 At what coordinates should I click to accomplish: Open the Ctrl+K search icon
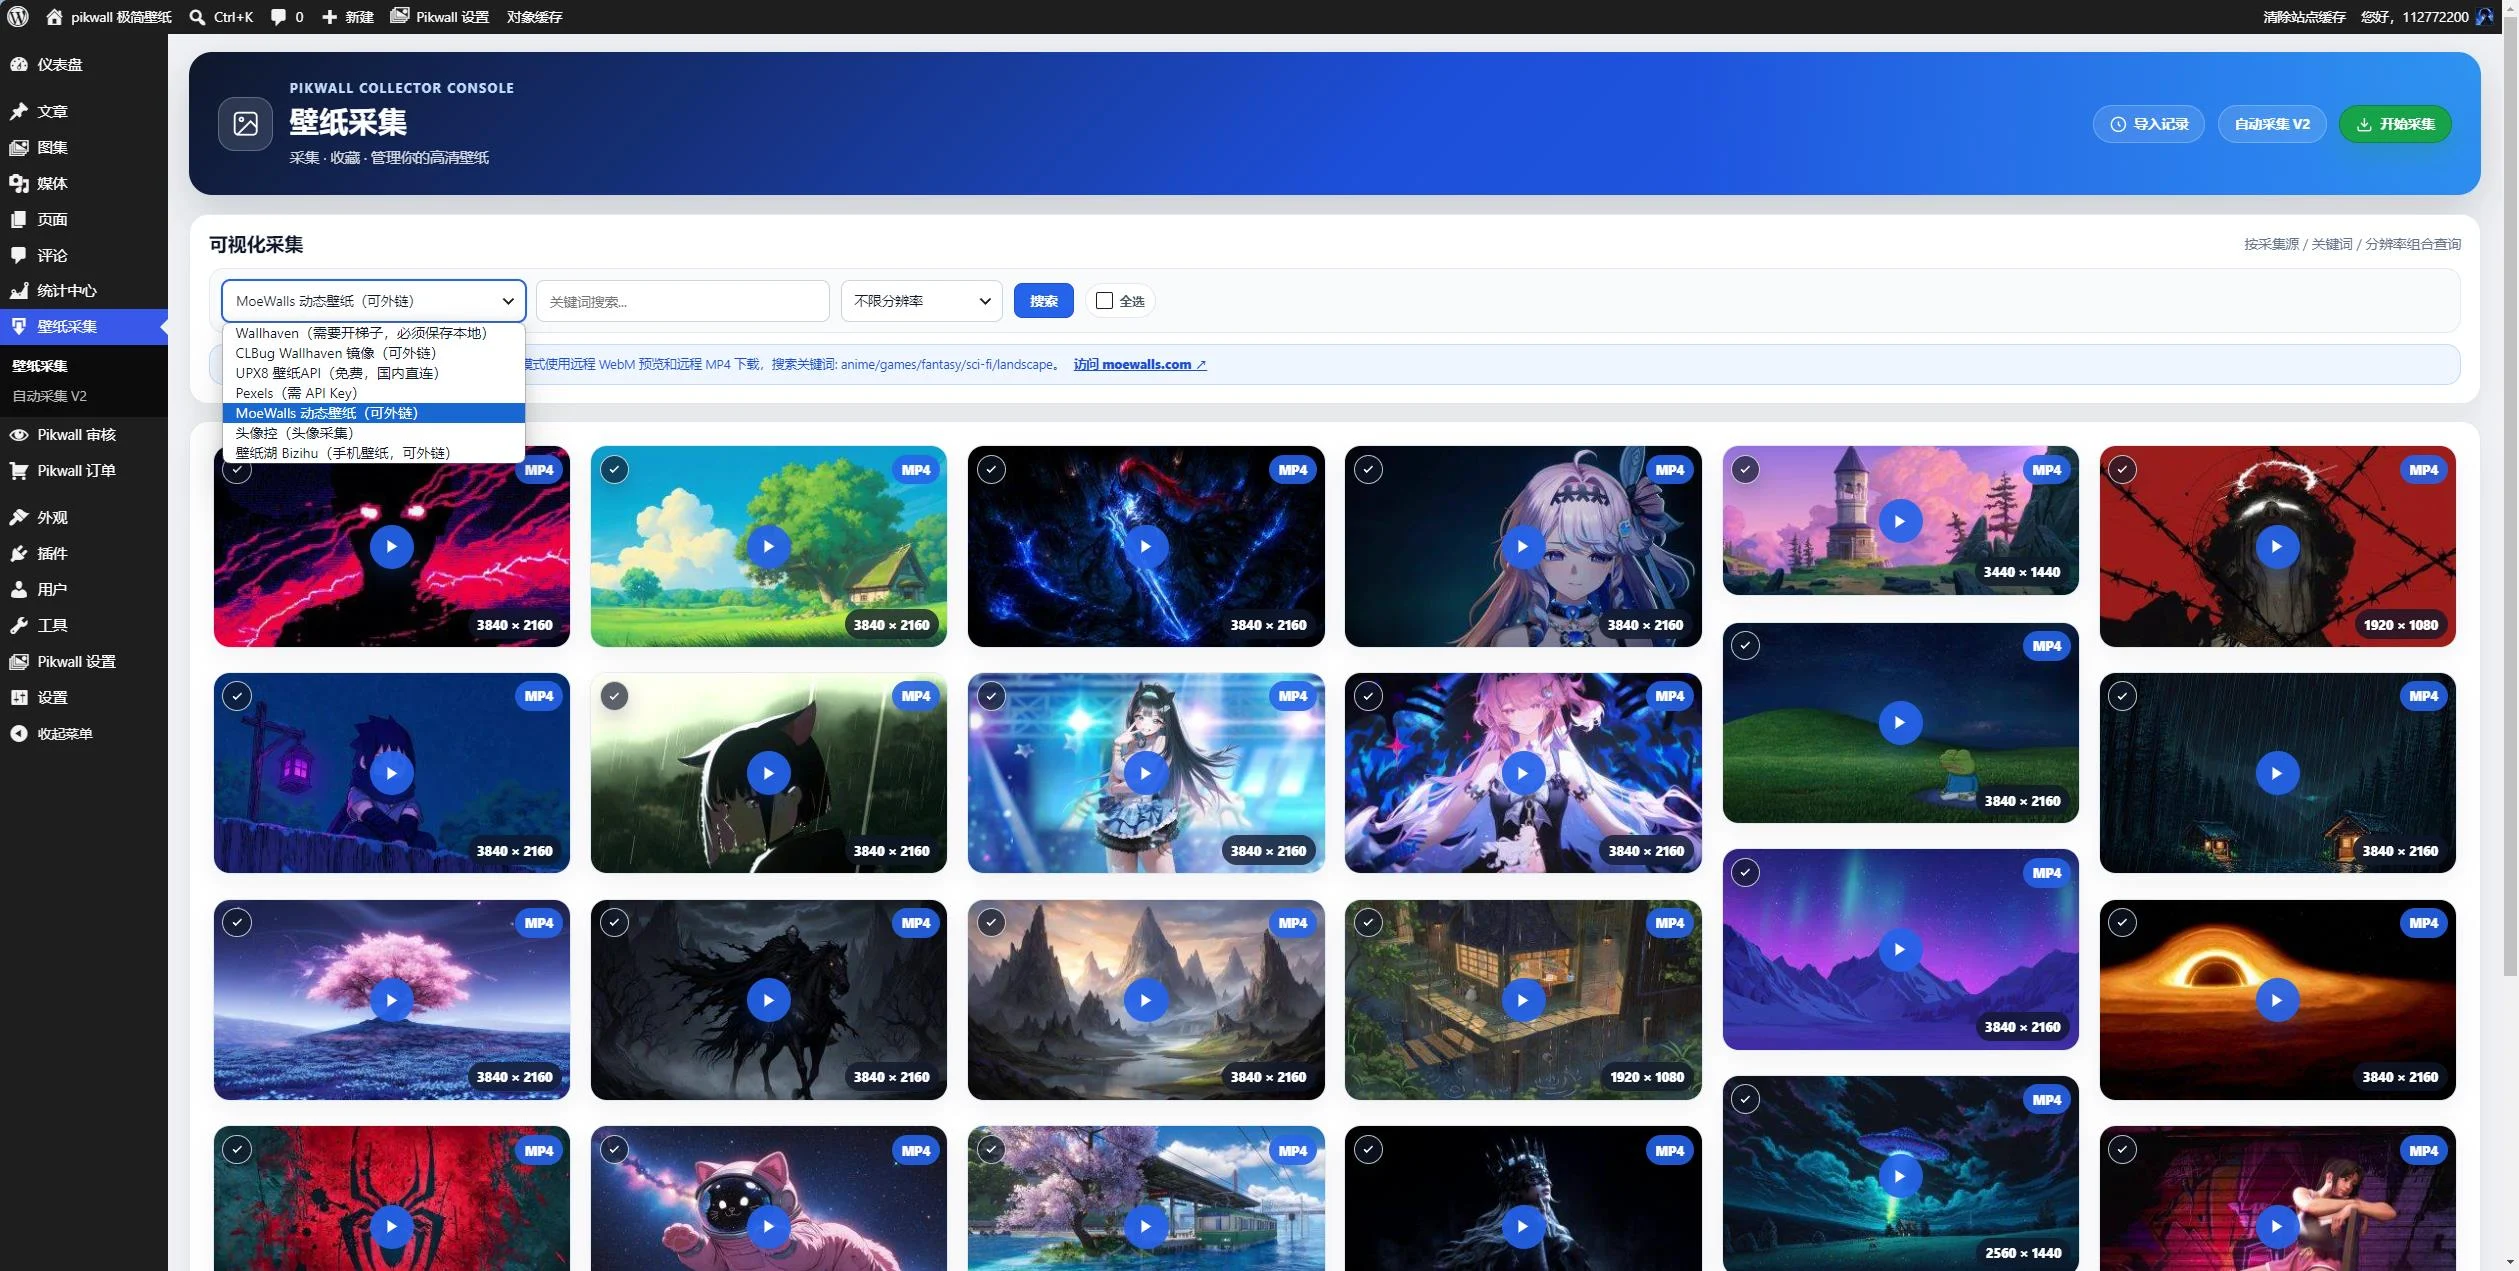click(197, 17)
